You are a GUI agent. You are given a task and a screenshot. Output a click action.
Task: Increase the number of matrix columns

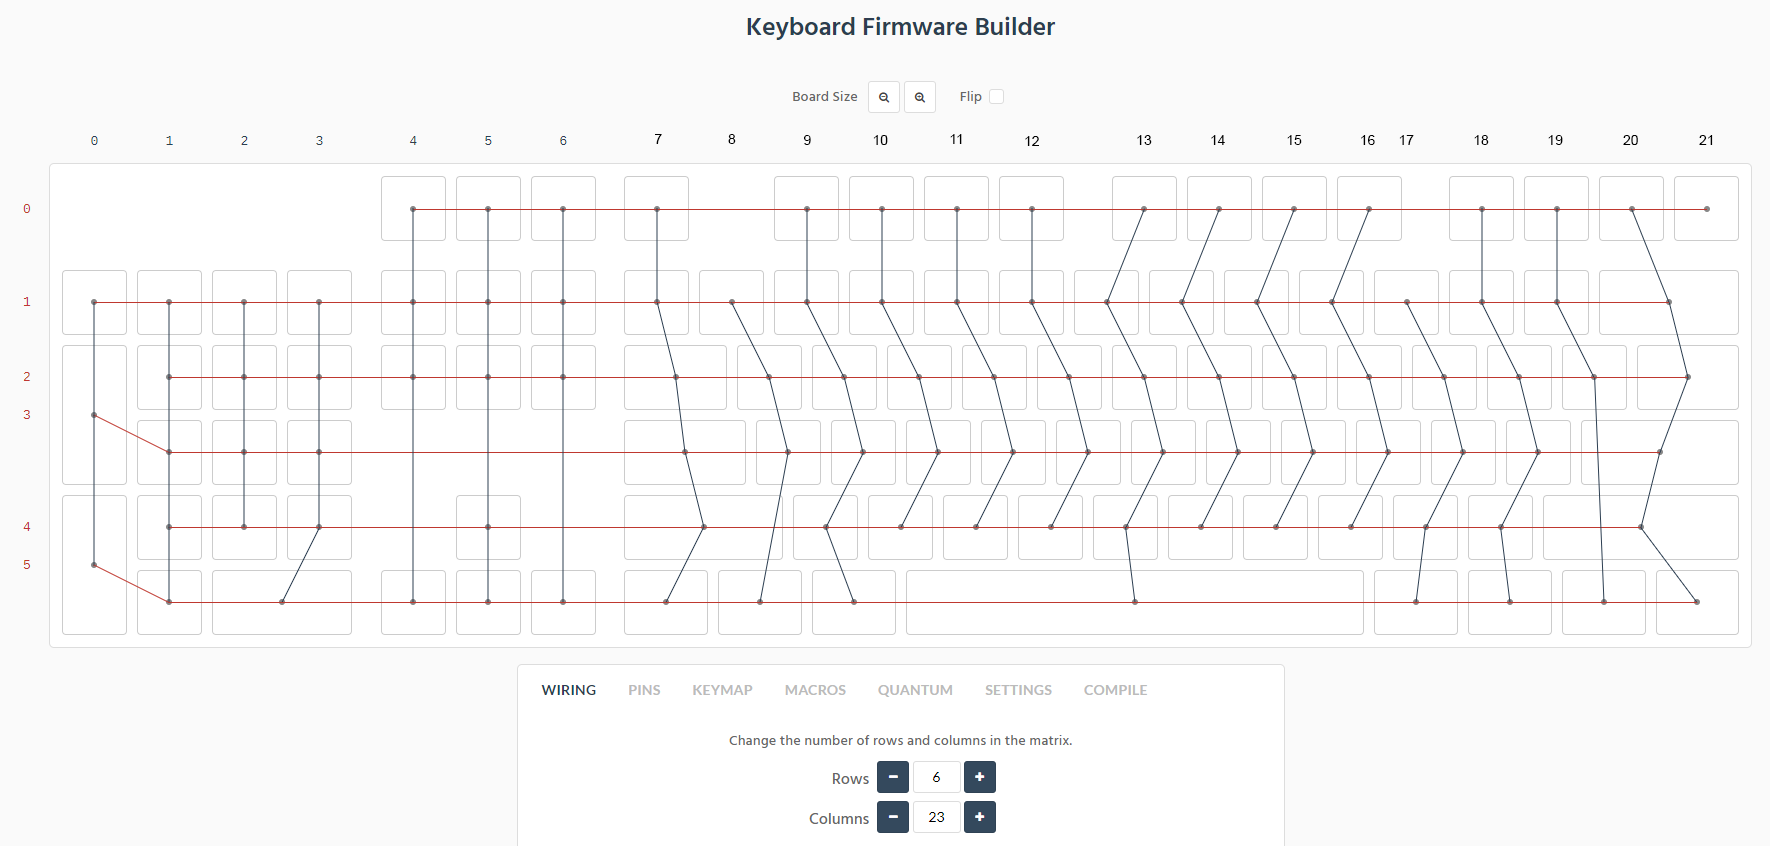point(980,817)
